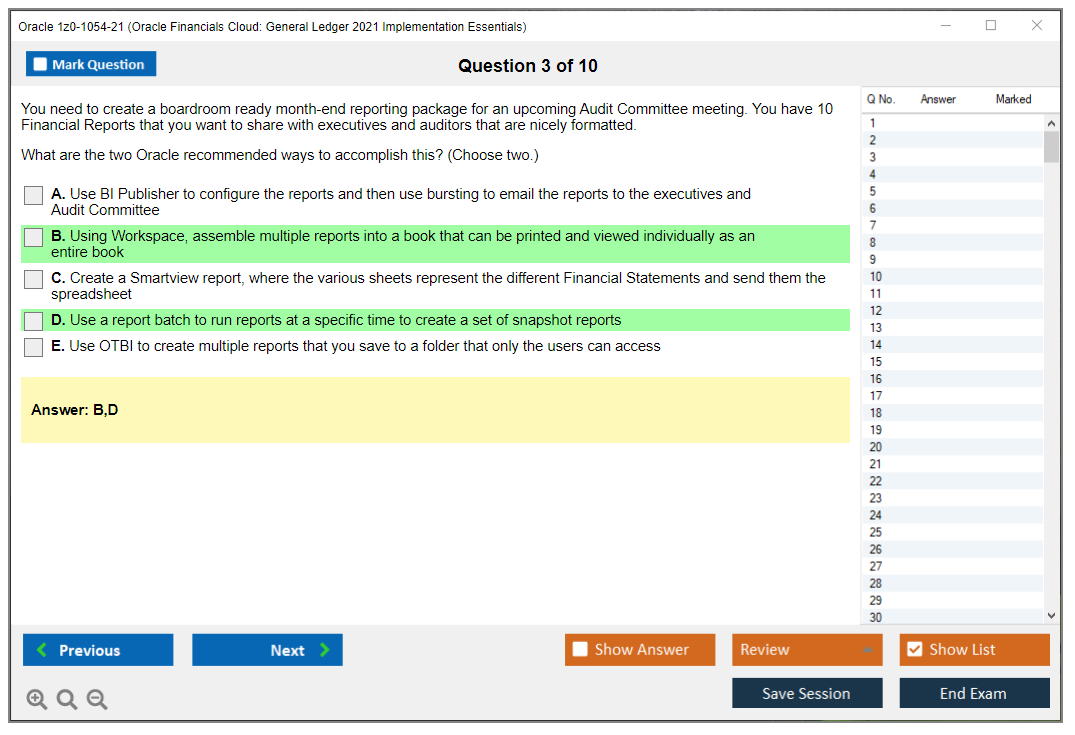Toggle the Show Answer checkbox
The height and width of the screenshot is (735, 1075).
(581, 650)
